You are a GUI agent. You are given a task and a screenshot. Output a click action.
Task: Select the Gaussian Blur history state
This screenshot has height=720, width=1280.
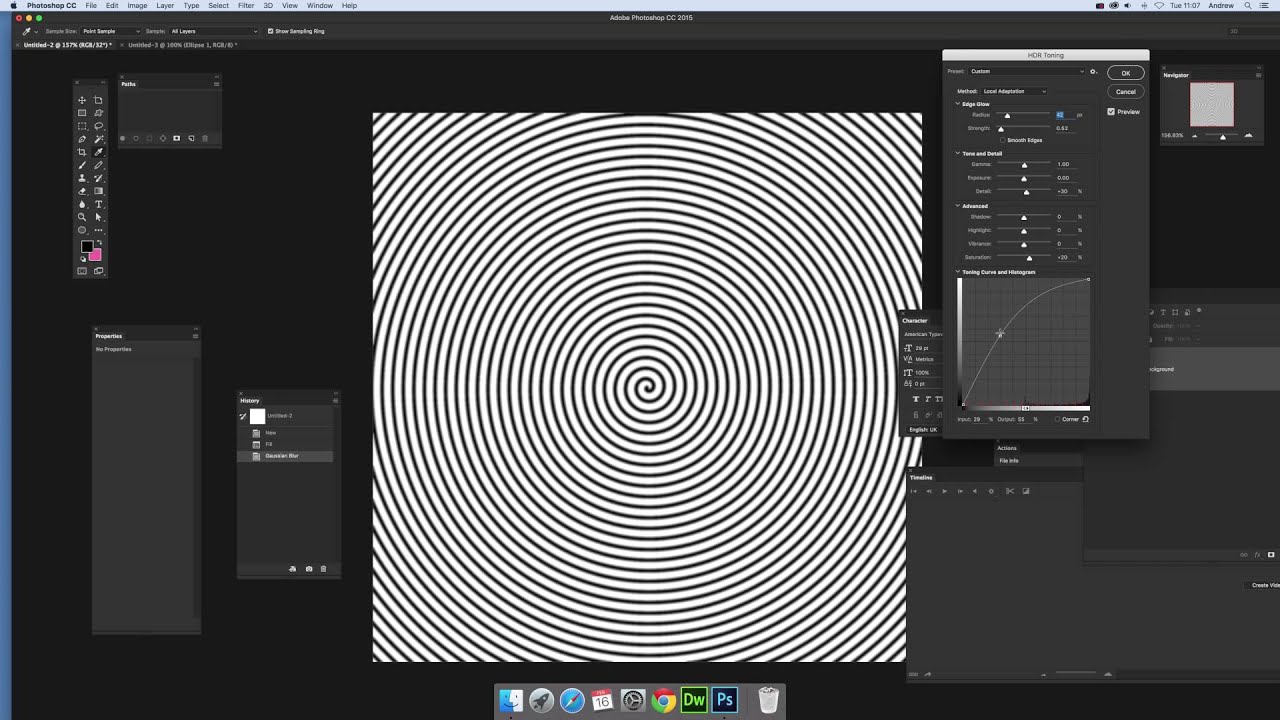pos(285,456)
